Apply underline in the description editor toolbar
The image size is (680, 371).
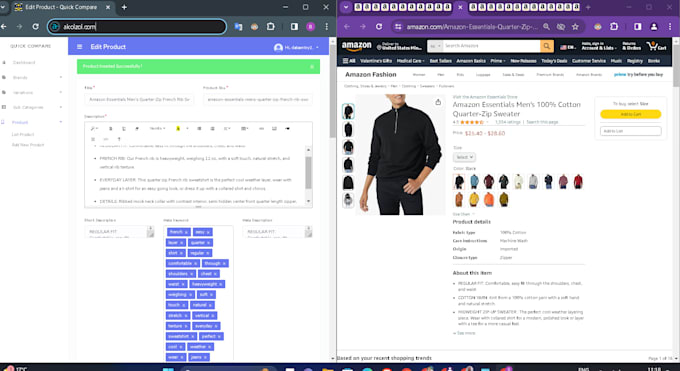pos(124,128)
